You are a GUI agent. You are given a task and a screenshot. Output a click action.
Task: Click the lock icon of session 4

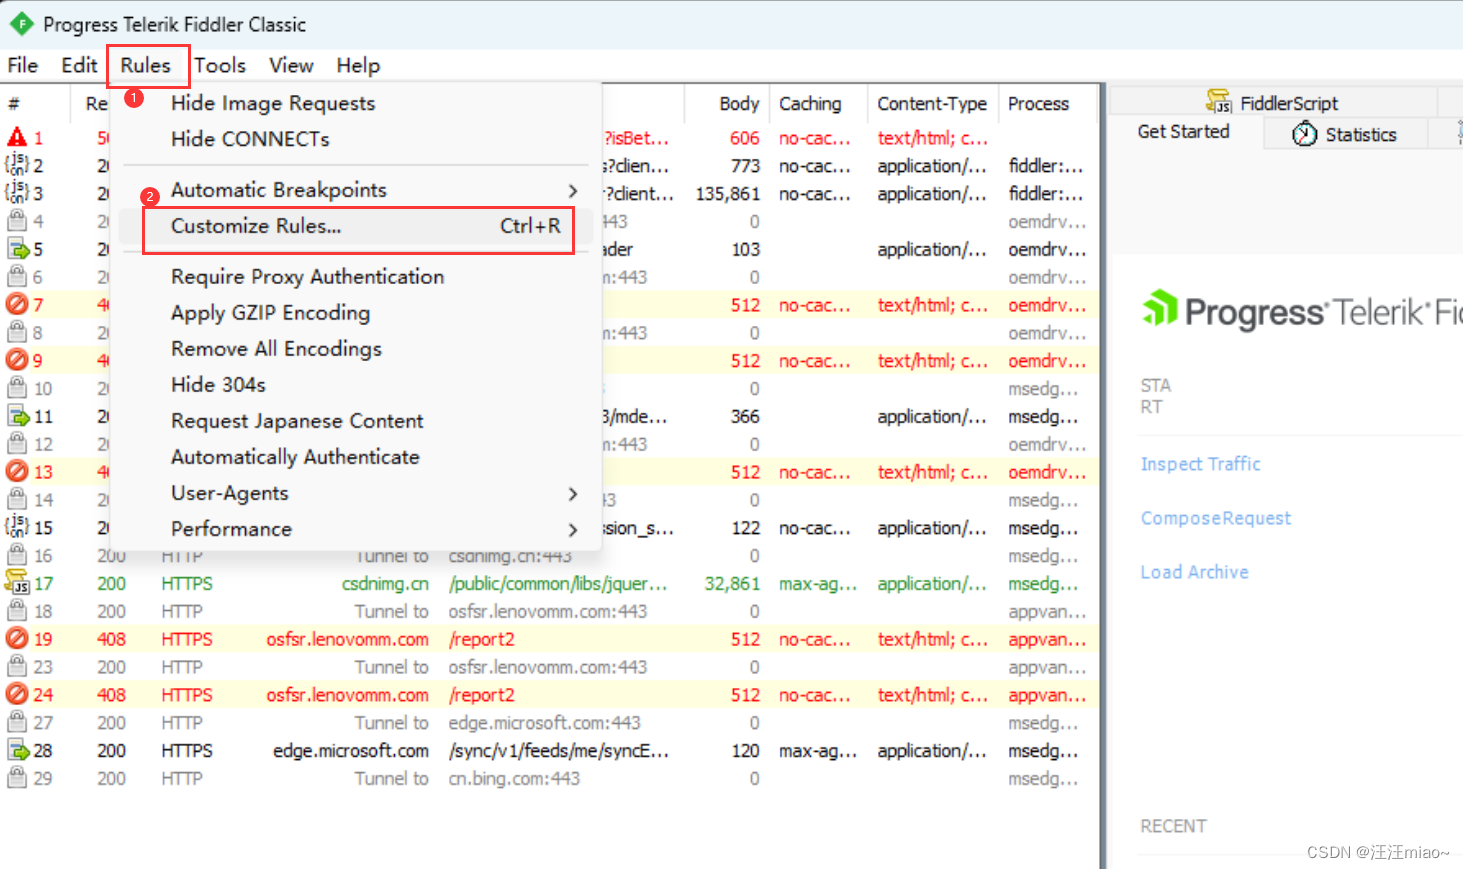coord(17,221)
